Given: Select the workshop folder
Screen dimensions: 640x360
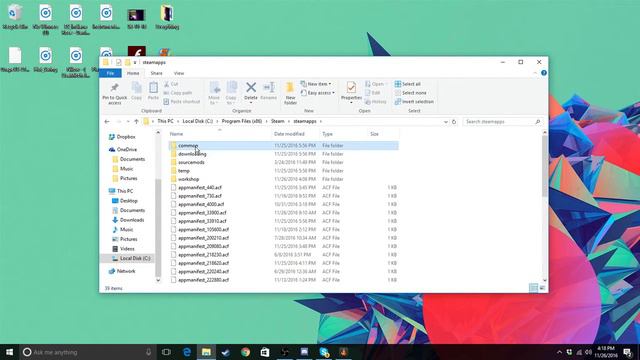Looking at the screenshot, I should tap(284, 179).
